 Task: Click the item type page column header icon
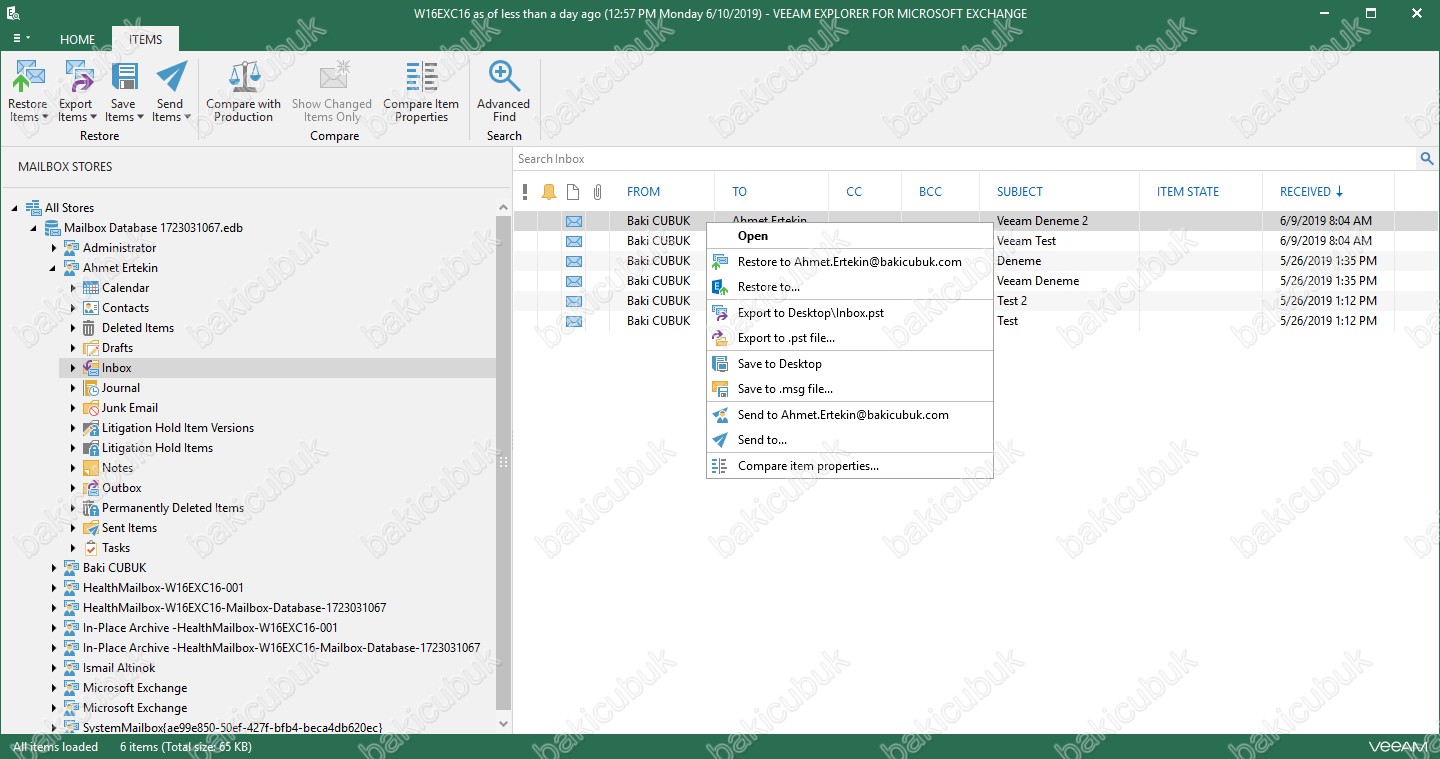click(x=573, y=192)
